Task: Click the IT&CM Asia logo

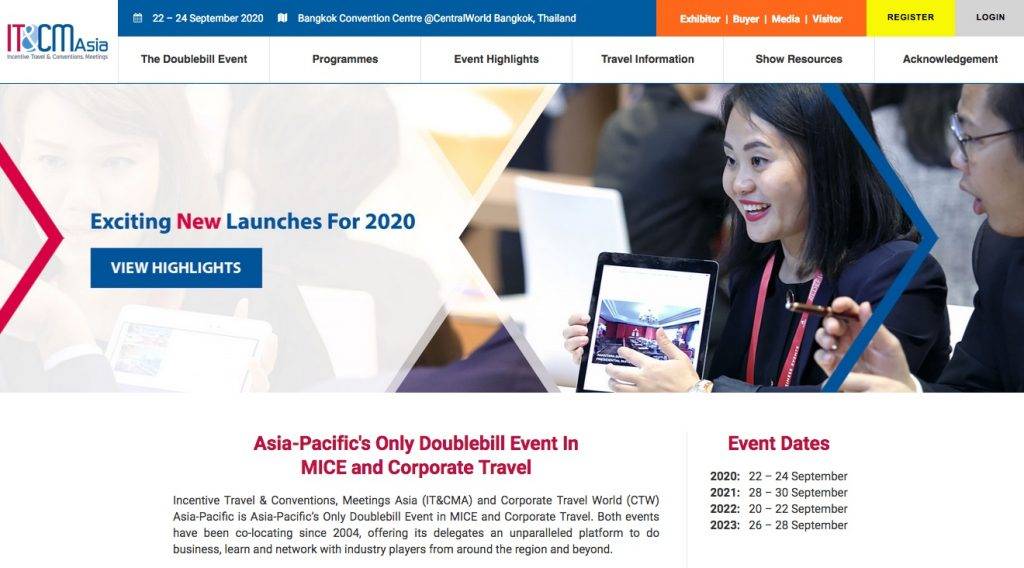Action: 57,41
